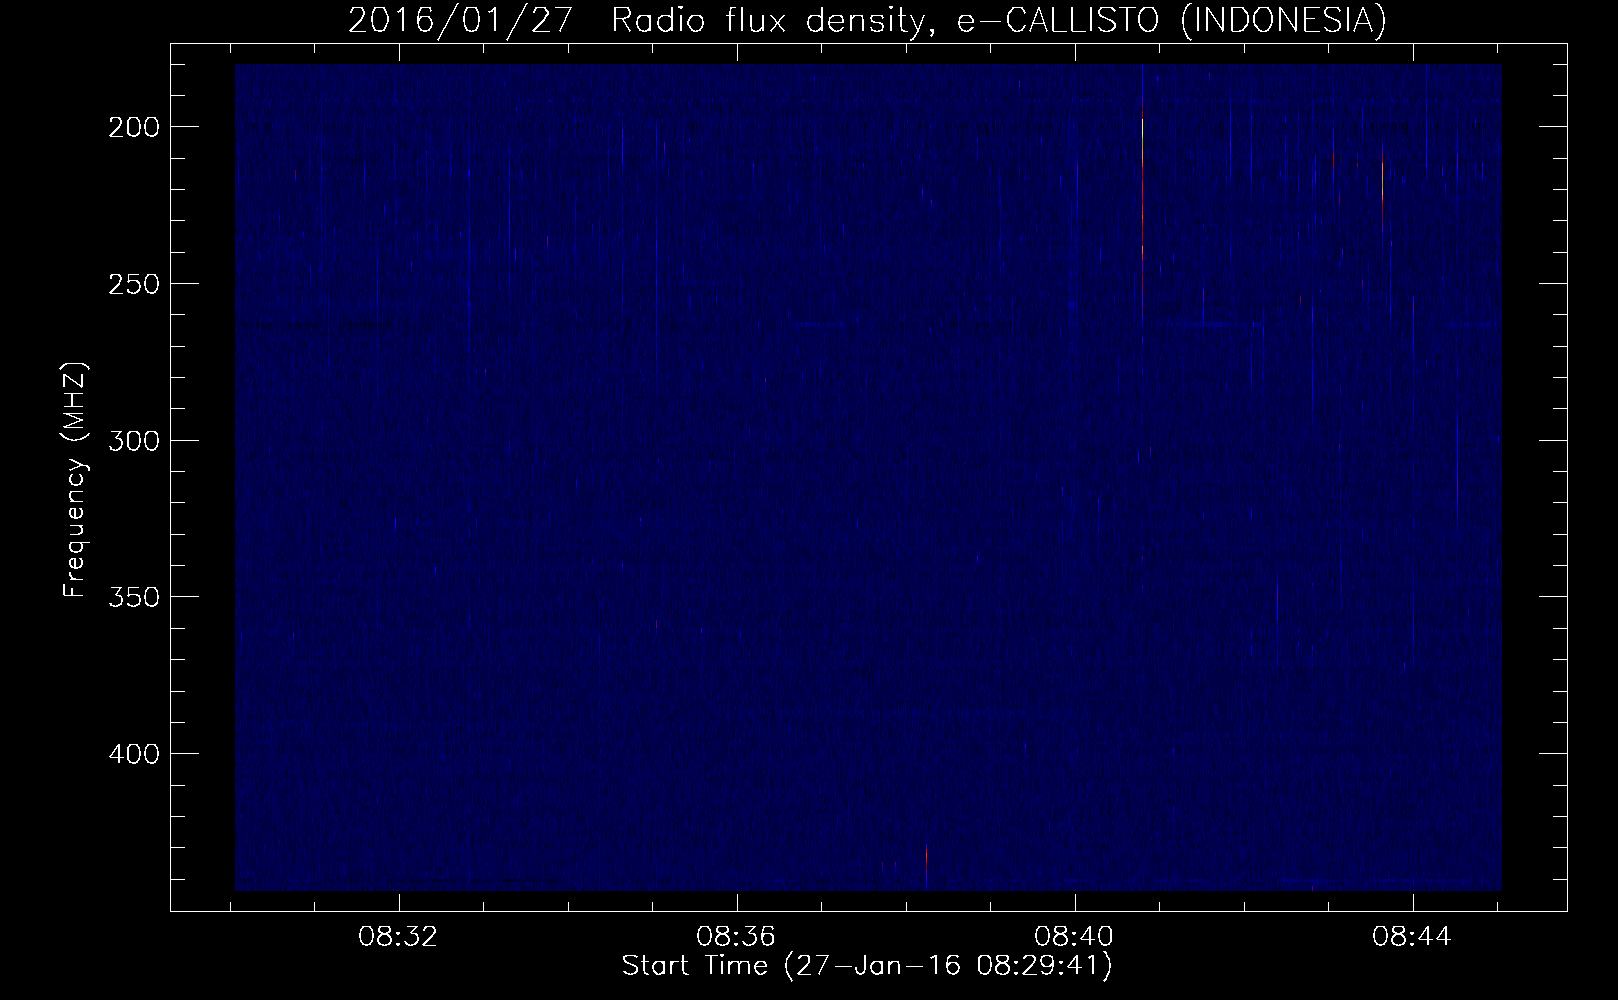This screenshot has width=1618, height=1000.
Task: Click the 08:32 time tick label
Action: pyautogui.click(x=400, y=937)
